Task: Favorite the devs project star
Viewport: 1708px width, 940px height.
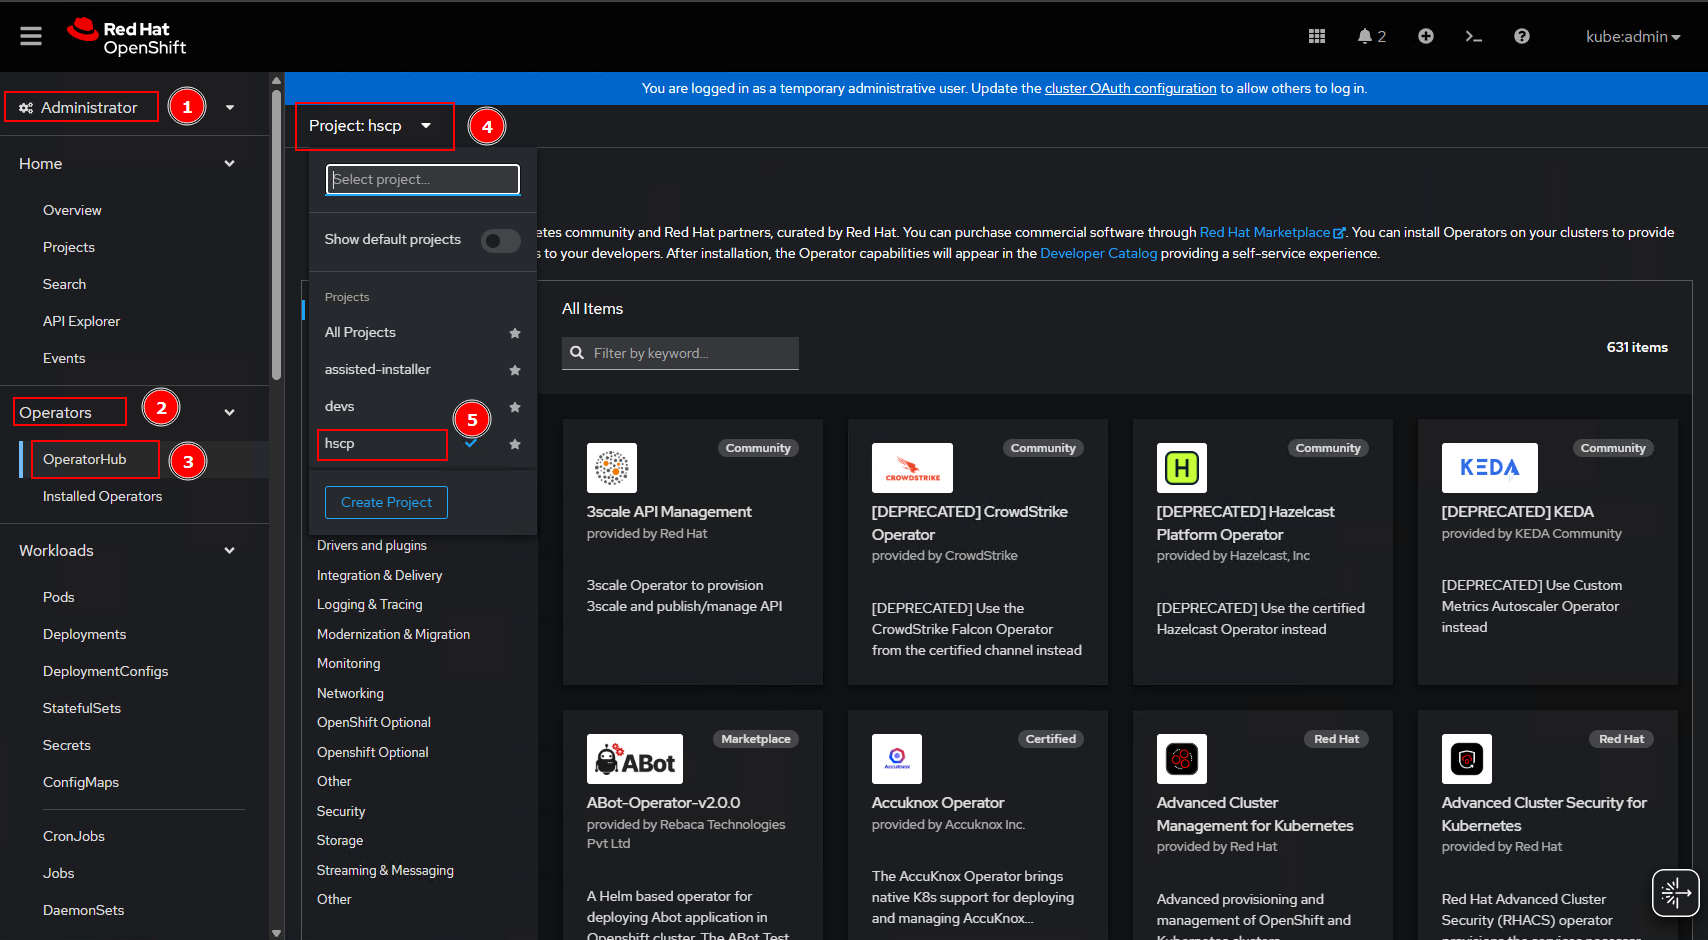Action: click(515, 407)
